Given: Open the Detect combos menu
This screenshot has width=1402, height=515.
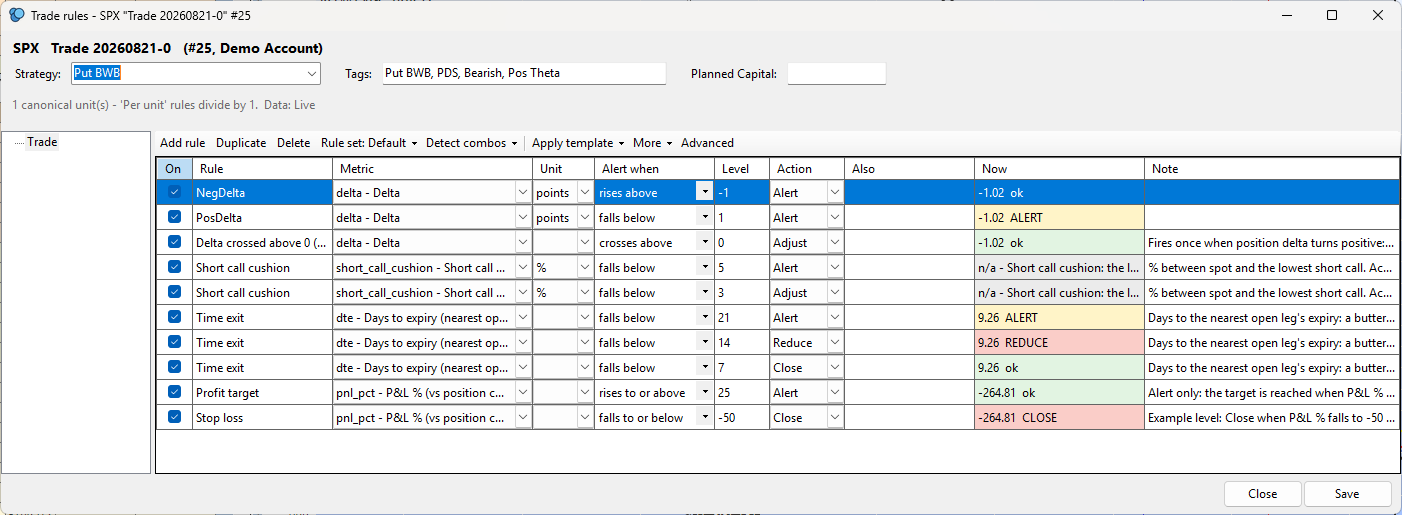Looking at the screenshot, I should point(471,143).
